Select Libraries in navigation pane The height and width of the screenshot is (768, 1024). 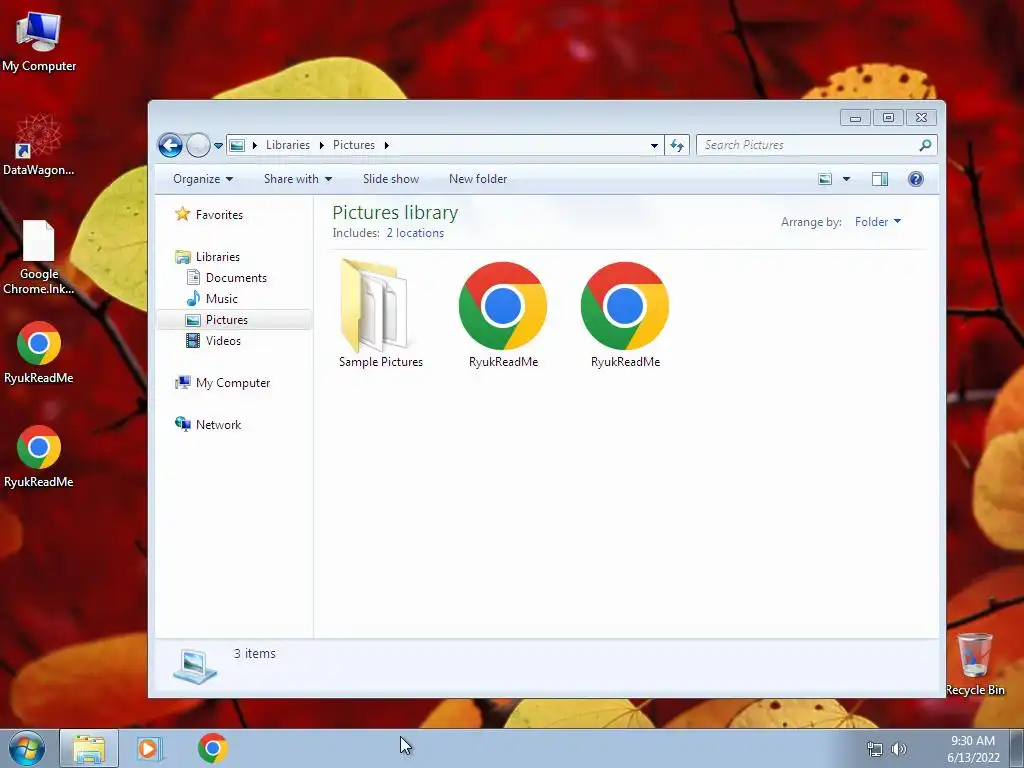pos(217,257)
